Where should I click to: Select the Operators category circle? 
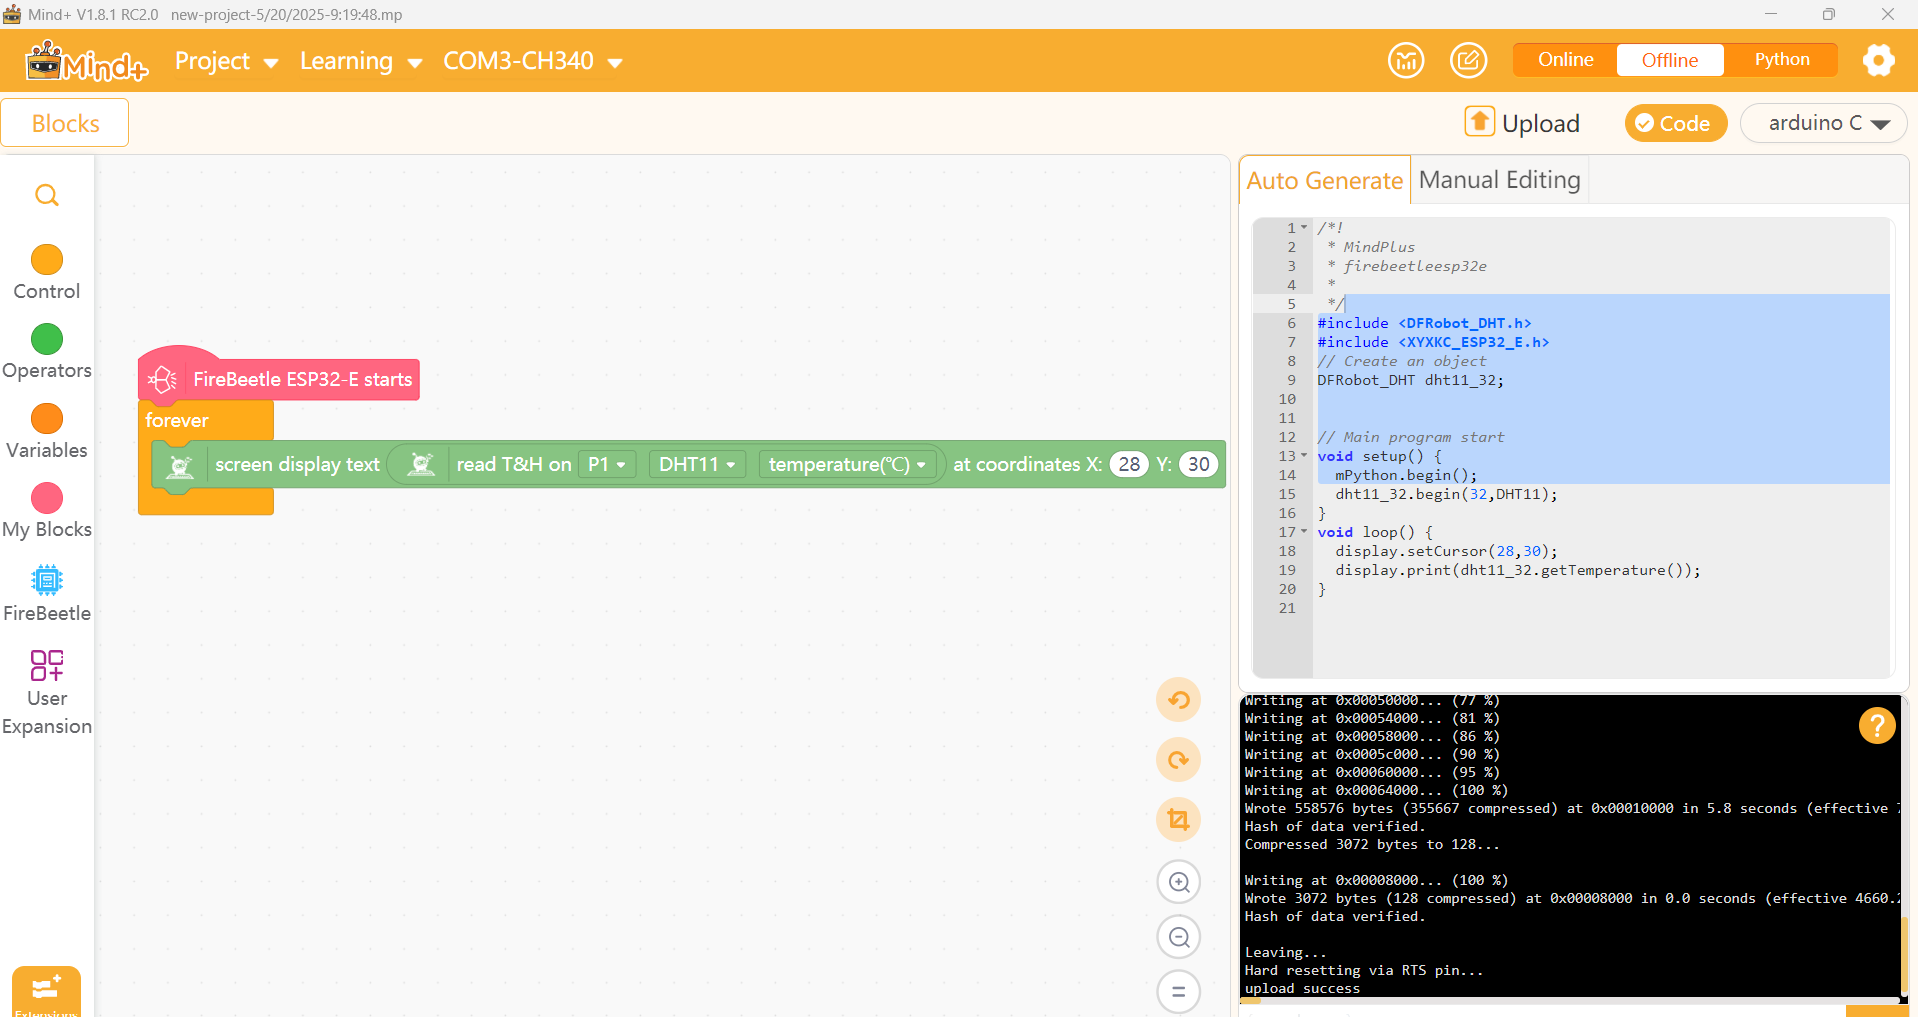(x=47, y=339)
